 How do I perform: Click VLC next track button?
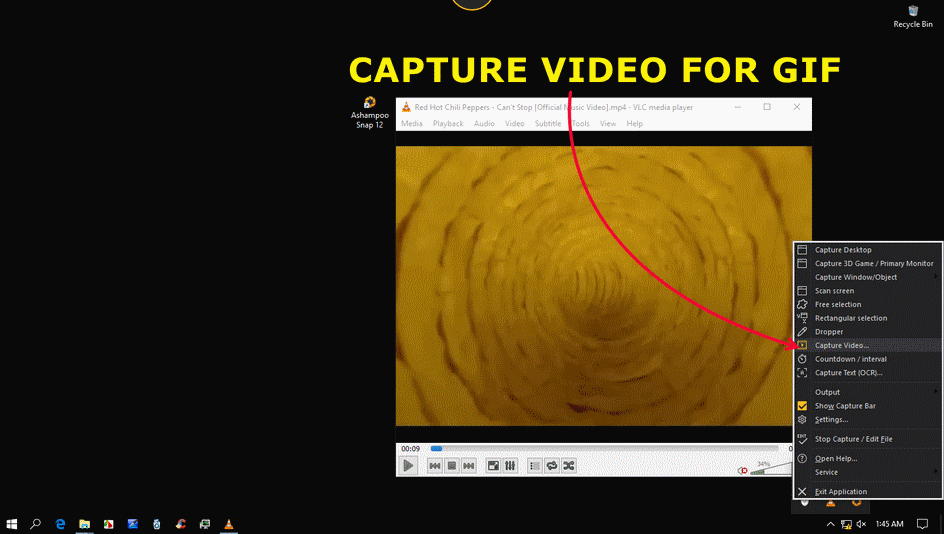point(468,466)
